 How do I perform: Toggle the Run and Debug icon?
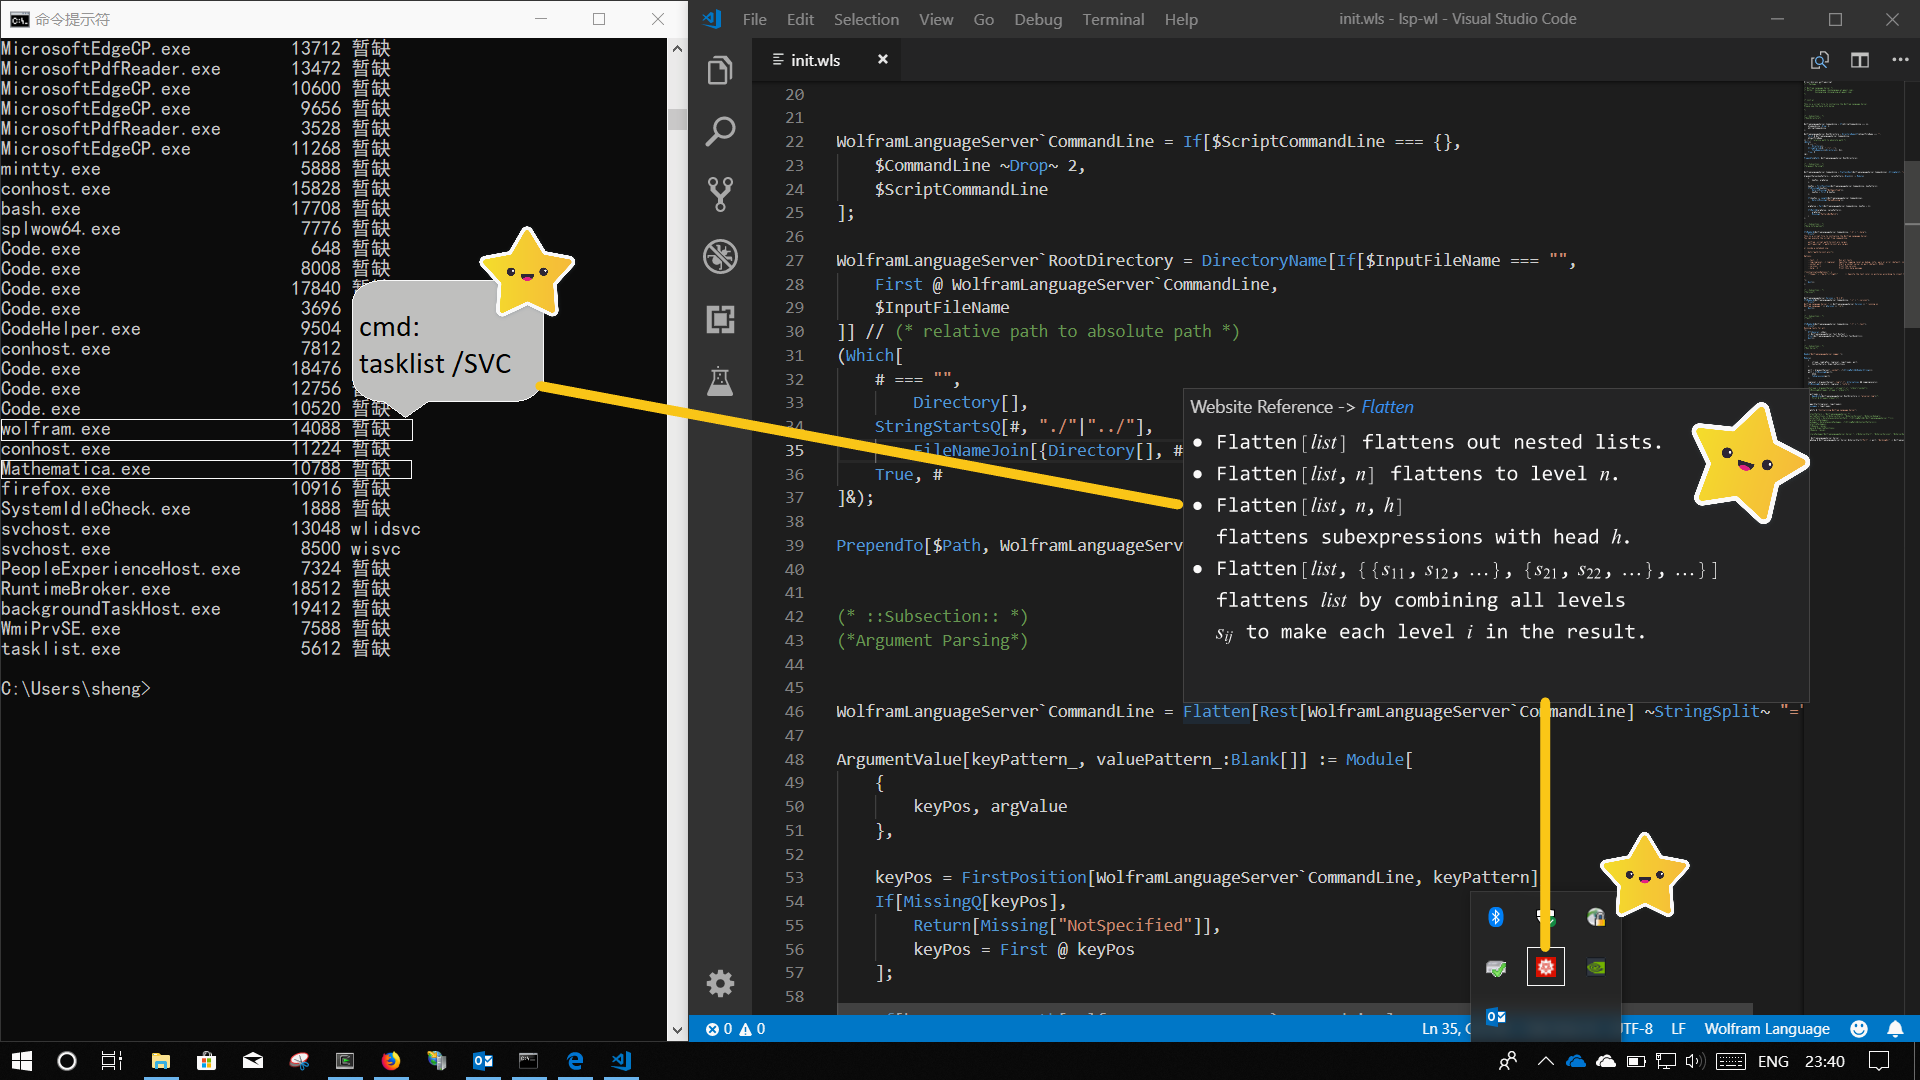point(720,255)
